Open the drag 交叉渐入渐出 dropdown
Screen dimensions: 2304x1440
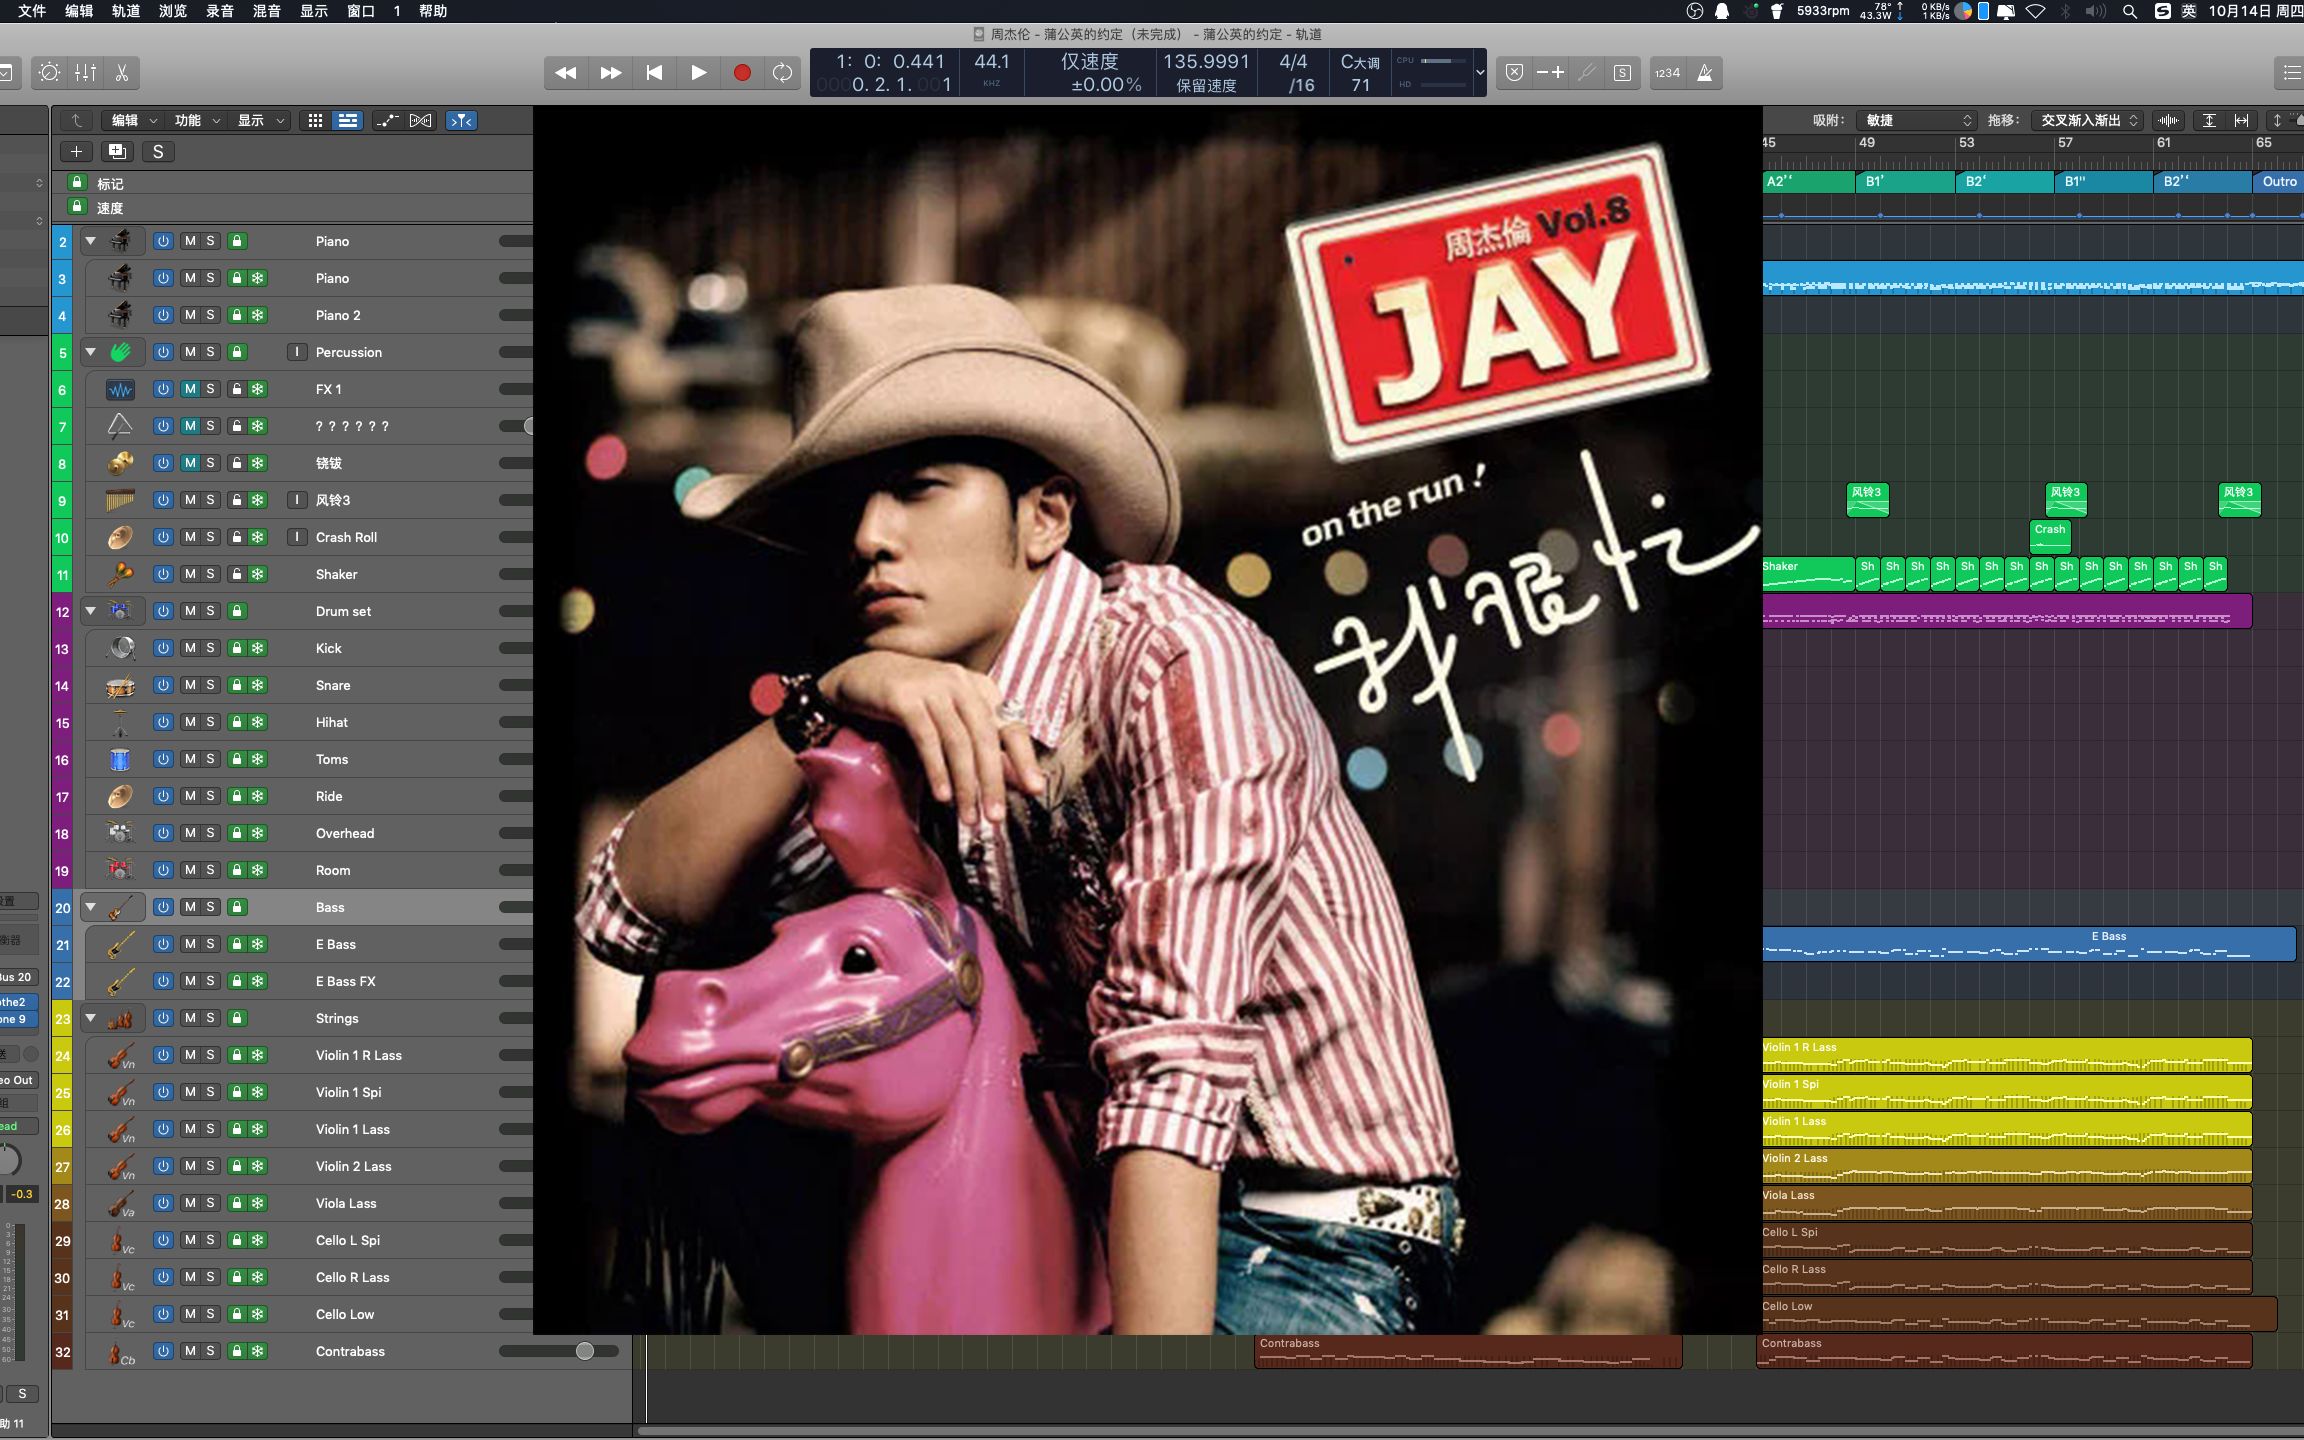point(2089,120)
